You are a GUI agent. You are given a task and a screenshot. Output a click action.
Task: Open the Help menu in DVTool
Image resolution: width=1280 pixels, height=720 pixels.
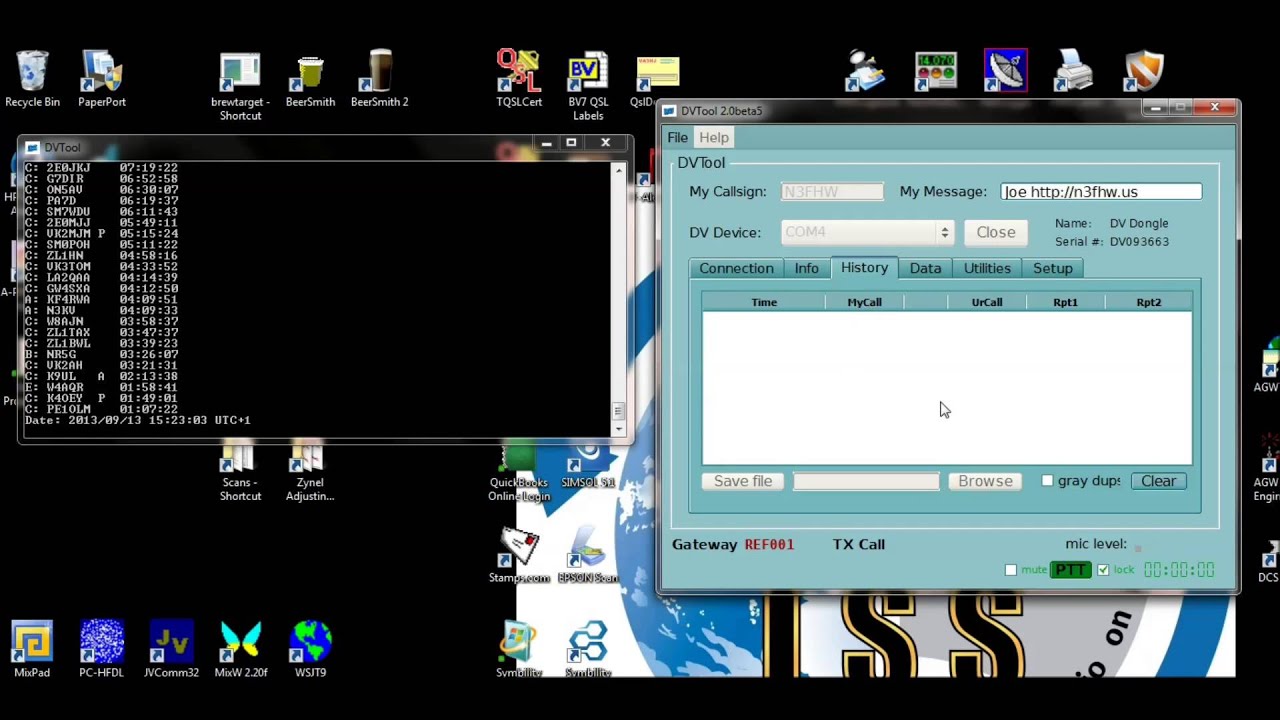[x=714, y=138]
